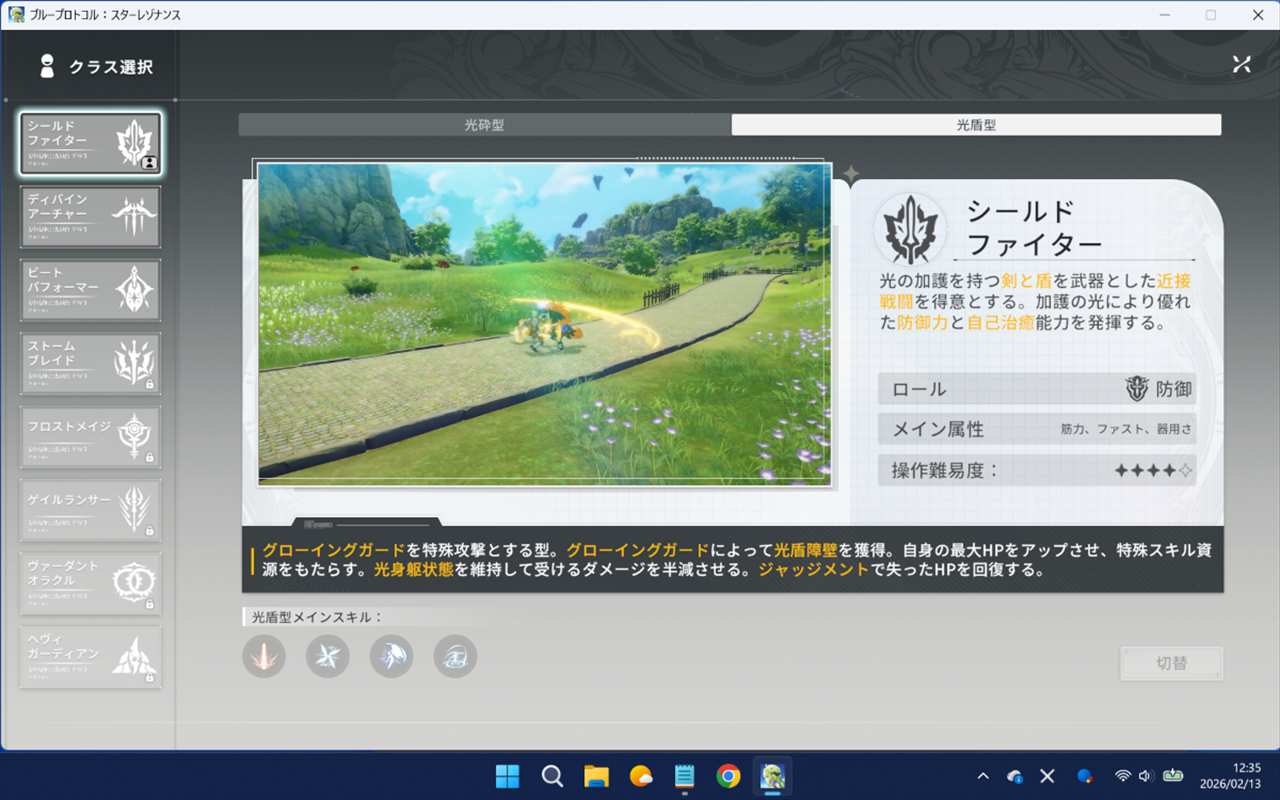The height and width of the screenshot is (800, 1280).
Task: Select the ヴァーダントオラクル class card
Action: point(90,583)
